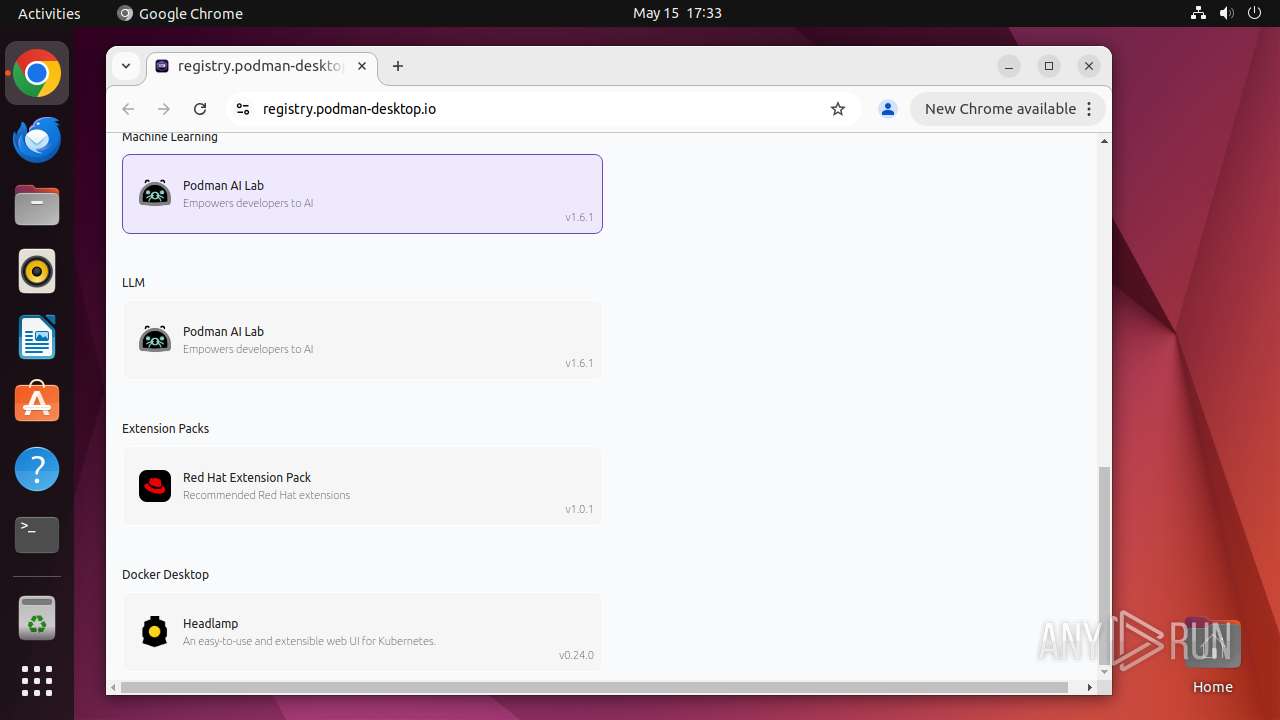Show Applications grid

click(37, 681)
